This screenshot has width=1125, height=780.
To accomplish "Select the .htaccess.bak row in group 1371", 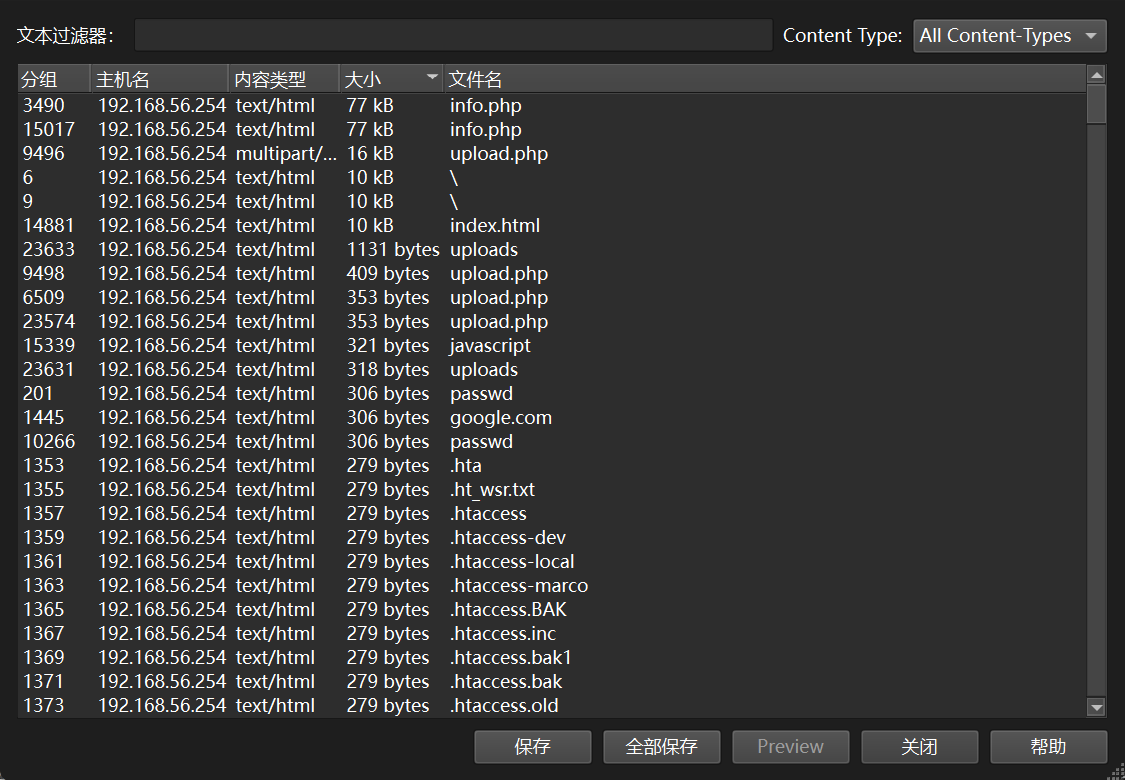I will tap(552, 682).
